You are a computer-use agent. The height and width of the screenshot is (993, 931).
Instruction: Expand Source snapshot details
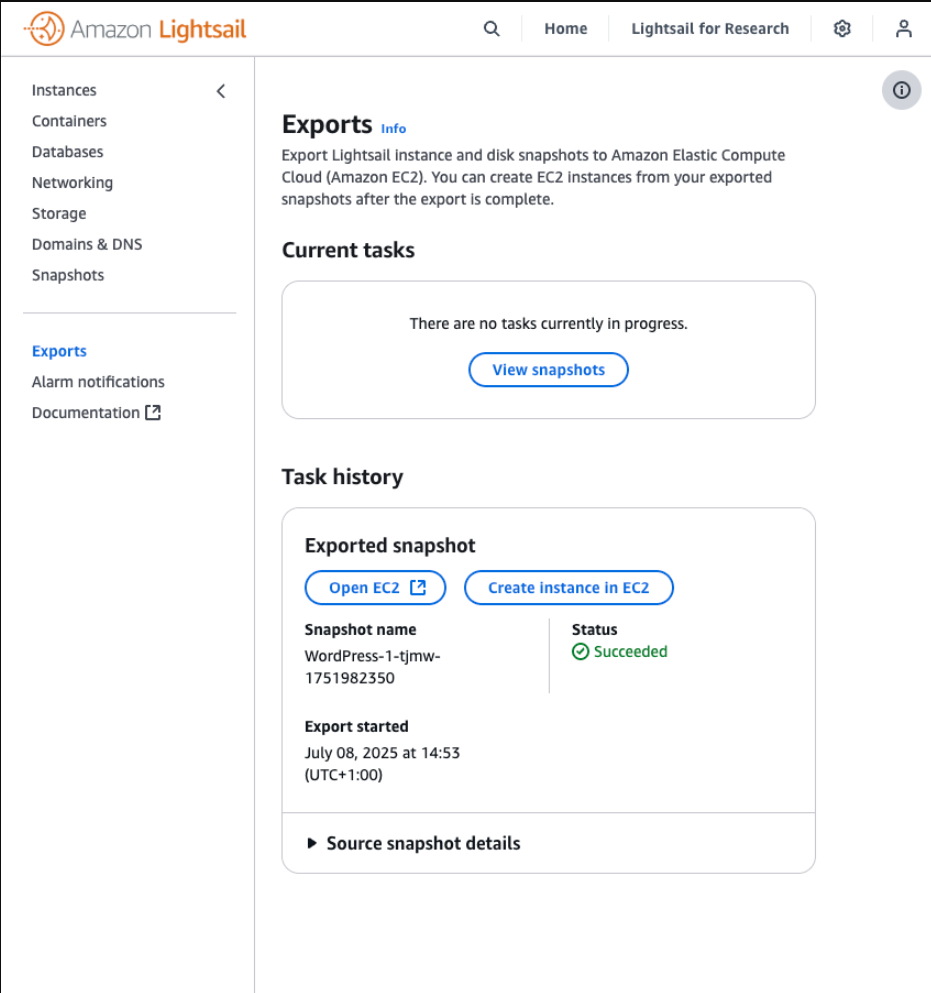click(x=413, y=843)
